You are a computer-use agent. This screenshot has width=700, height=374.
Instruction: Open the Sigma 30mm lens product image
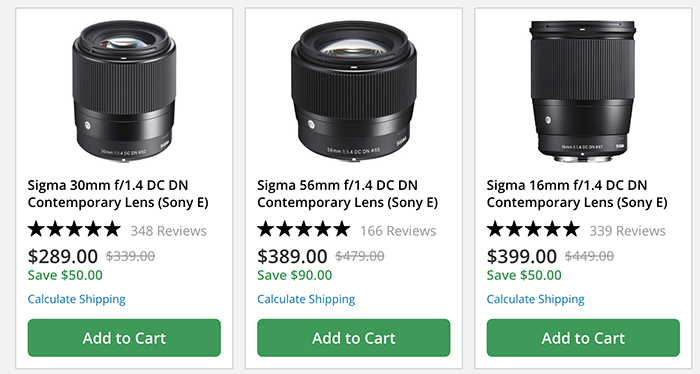124,91
